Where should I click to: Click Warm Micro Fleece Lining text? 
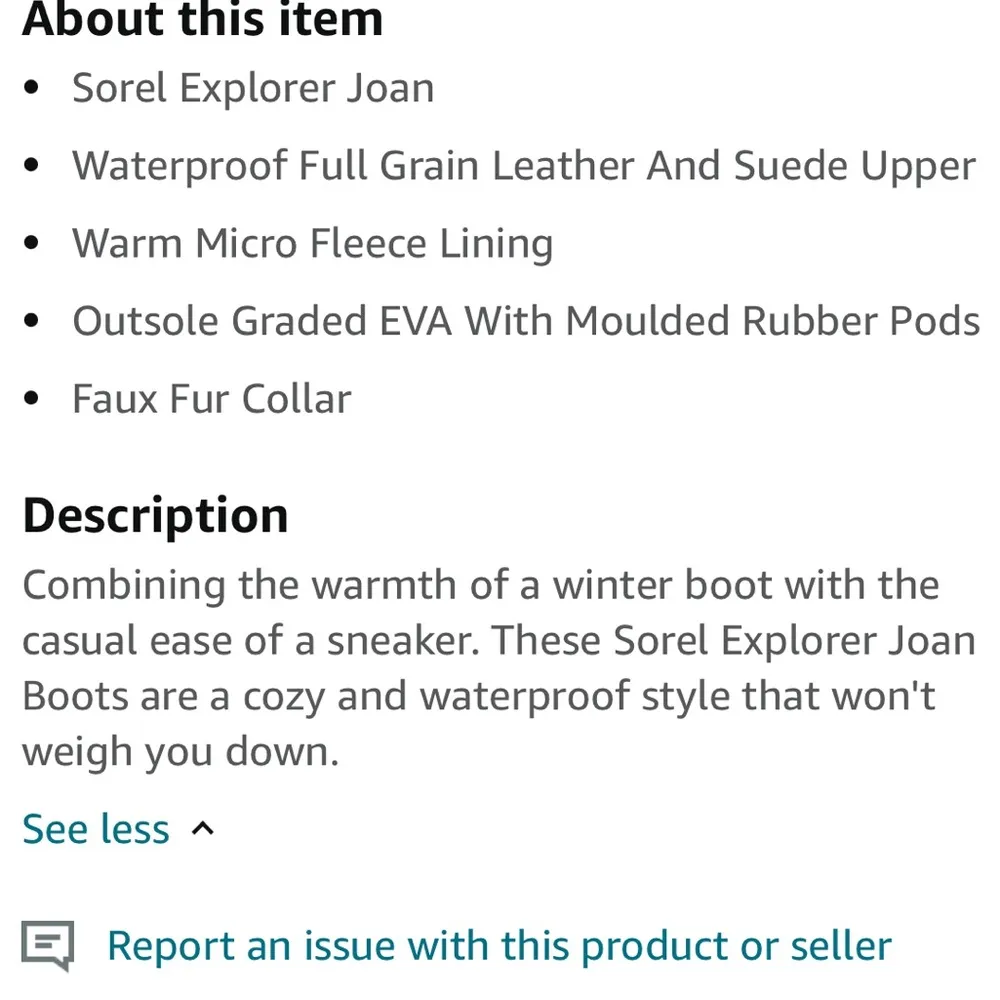tap(312, 244)
